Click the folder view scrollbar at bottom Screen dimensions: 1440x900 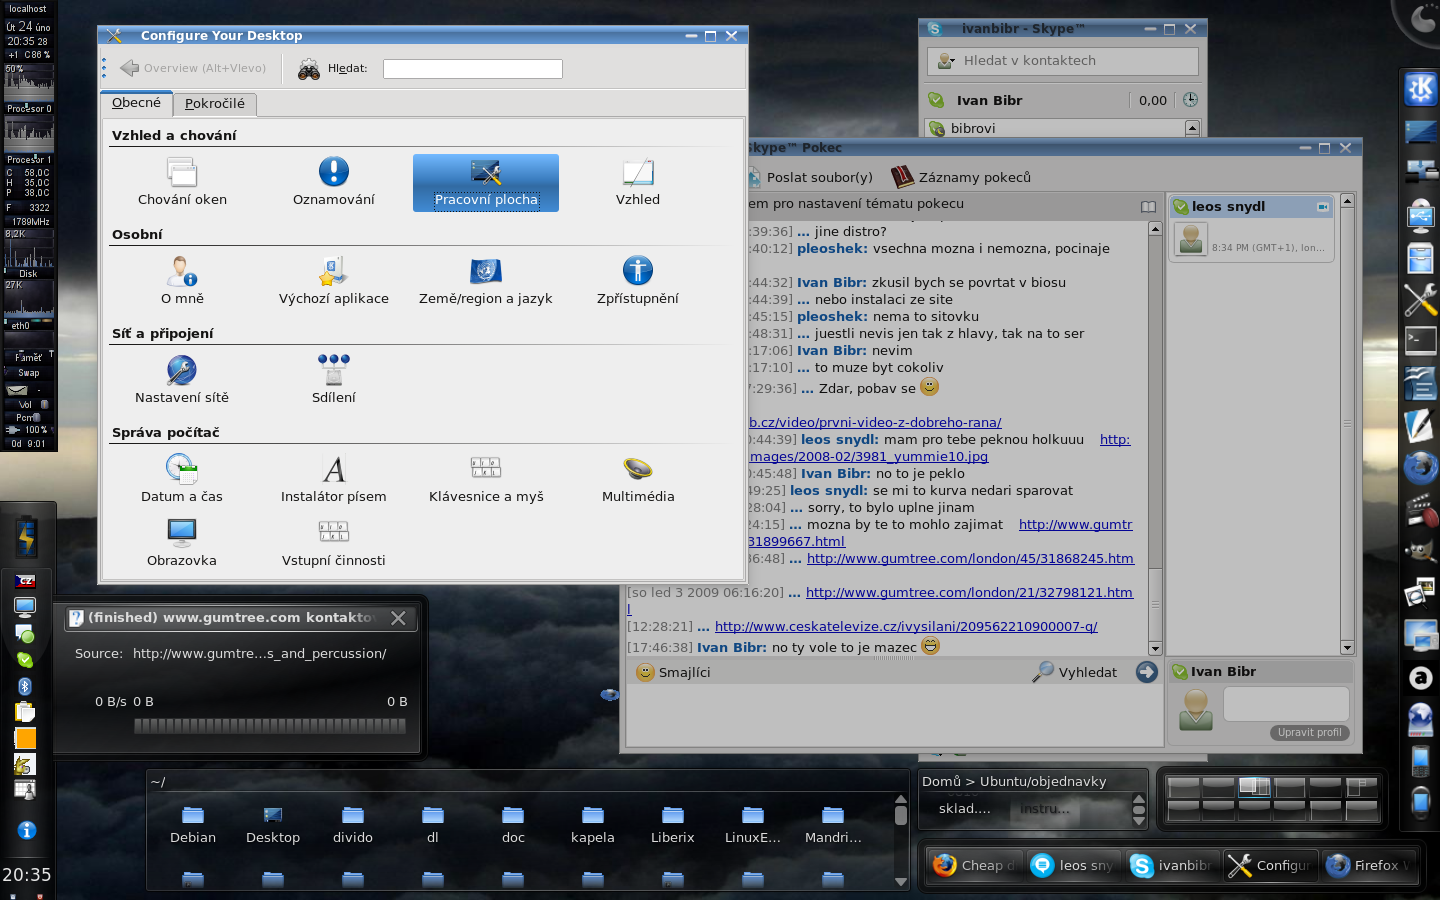tap(901, 840)
